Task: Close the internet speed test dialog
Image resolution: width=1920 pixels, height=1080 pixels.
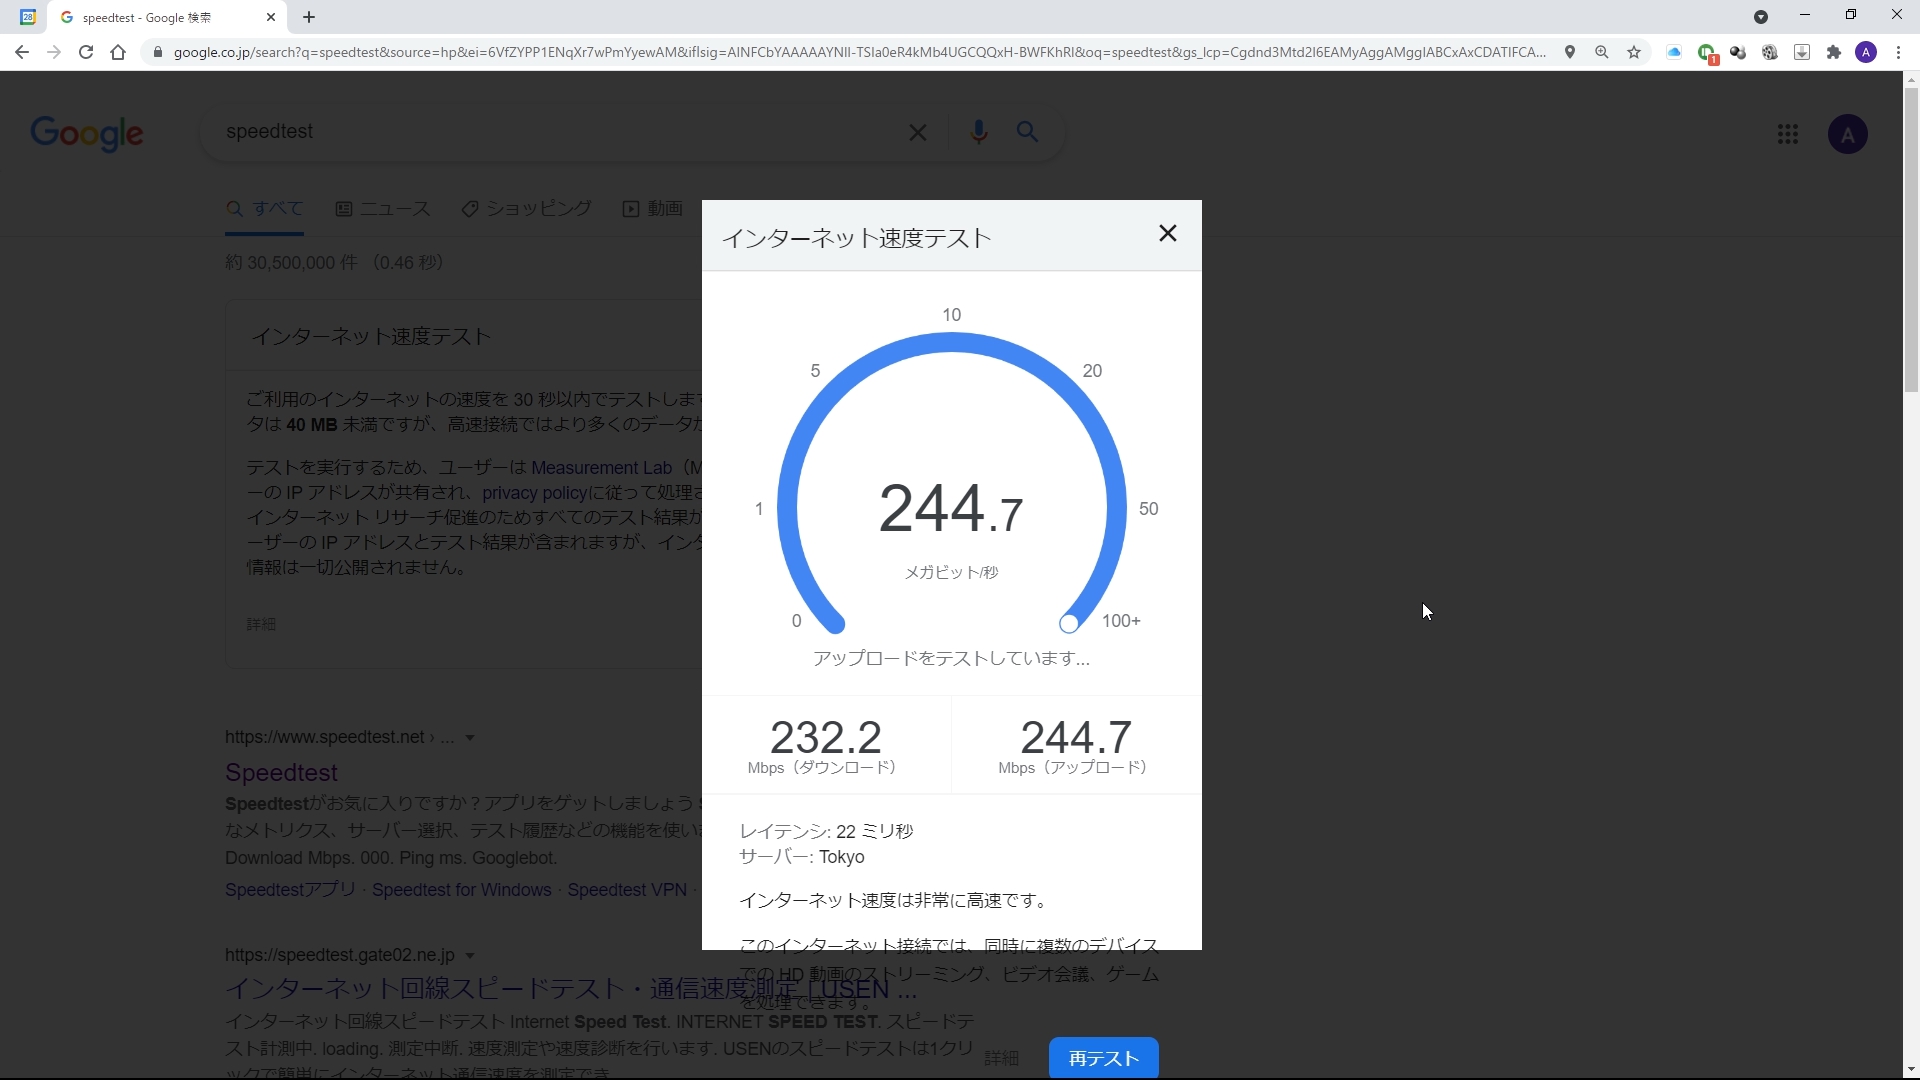Action: coord(1167,234)
